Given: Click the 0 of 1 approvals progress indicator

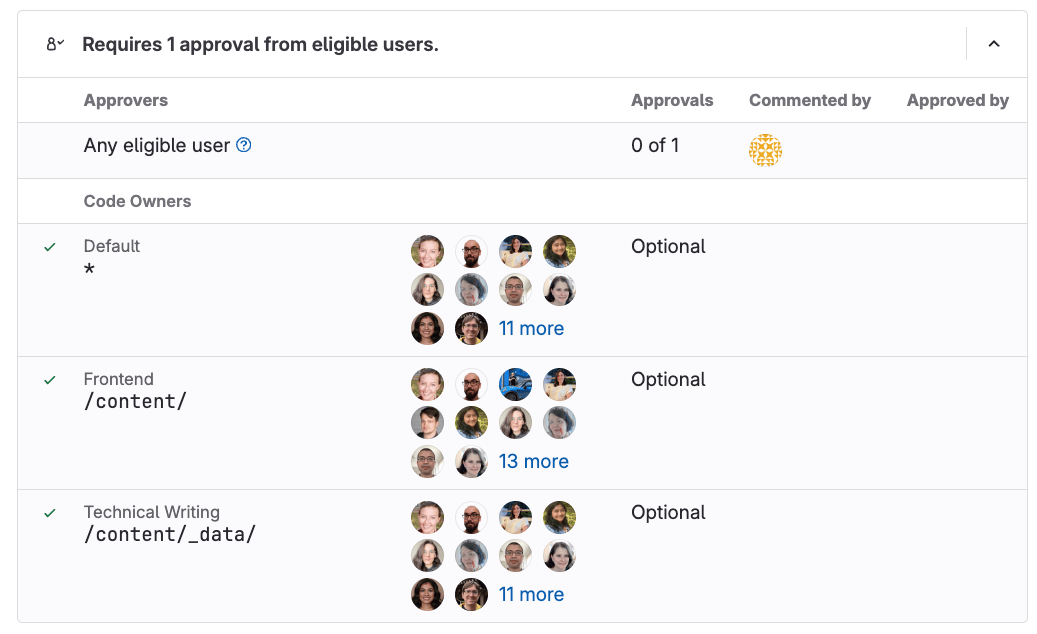Looking at the screenshot, I should click(653, 145).
